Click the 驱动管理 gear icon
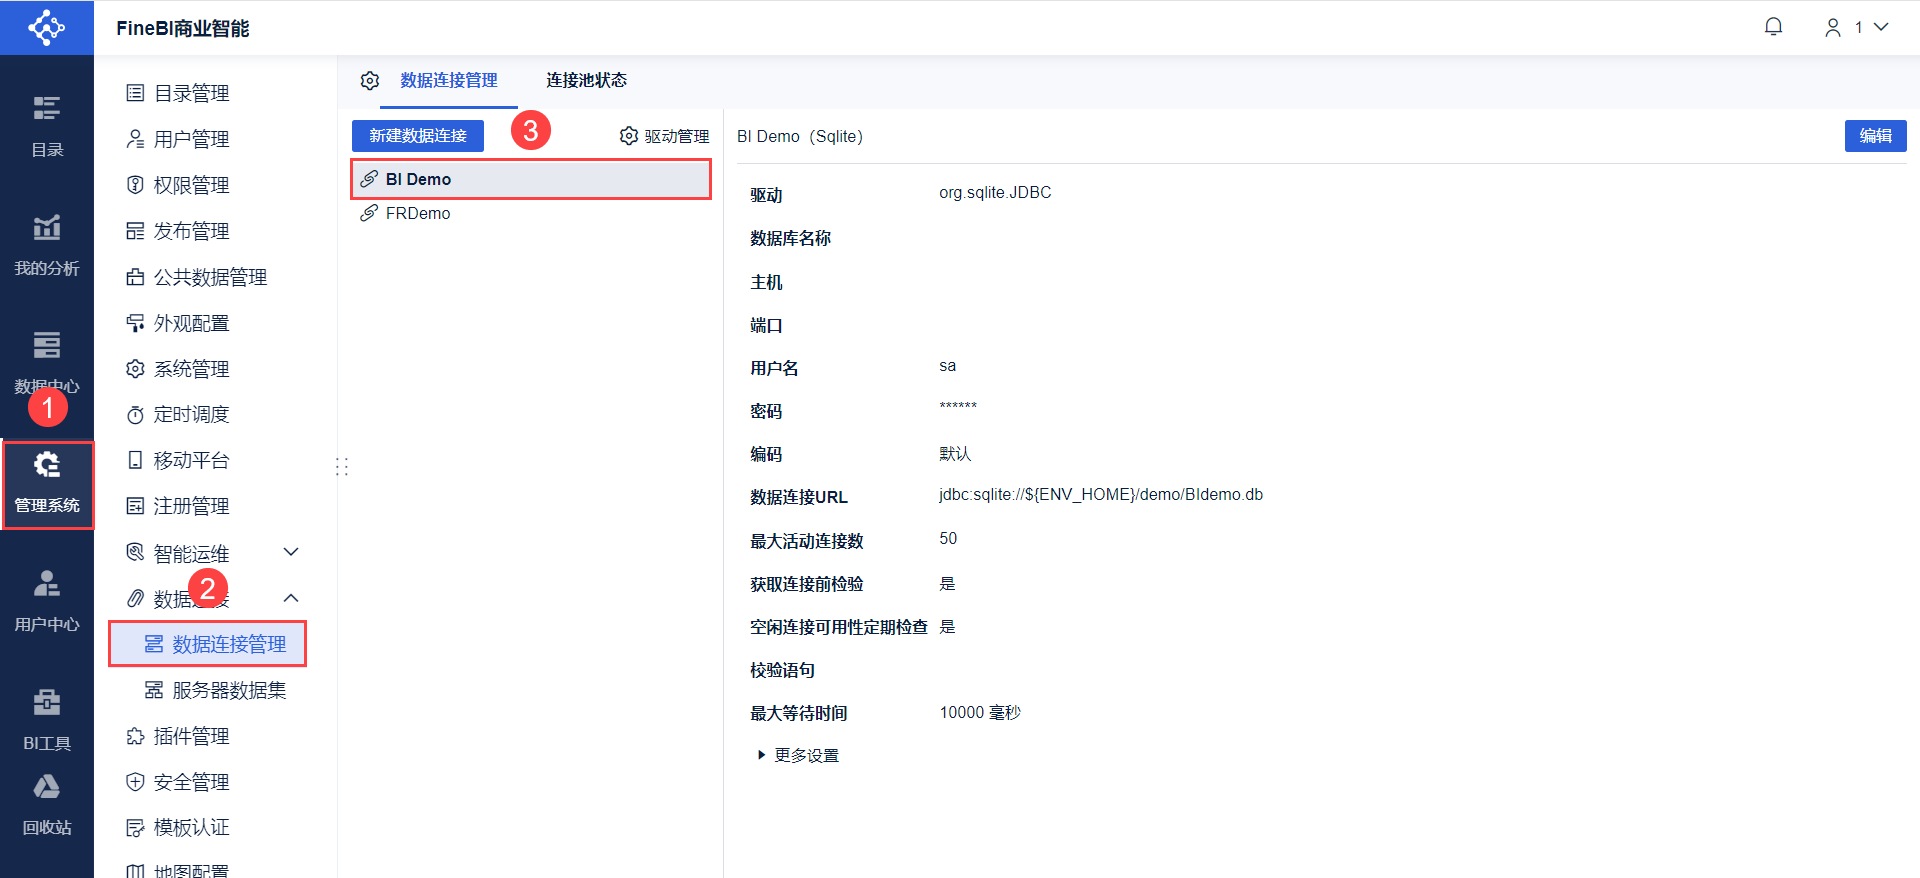This screenshot has width=1920, height=878. point(628,136)
